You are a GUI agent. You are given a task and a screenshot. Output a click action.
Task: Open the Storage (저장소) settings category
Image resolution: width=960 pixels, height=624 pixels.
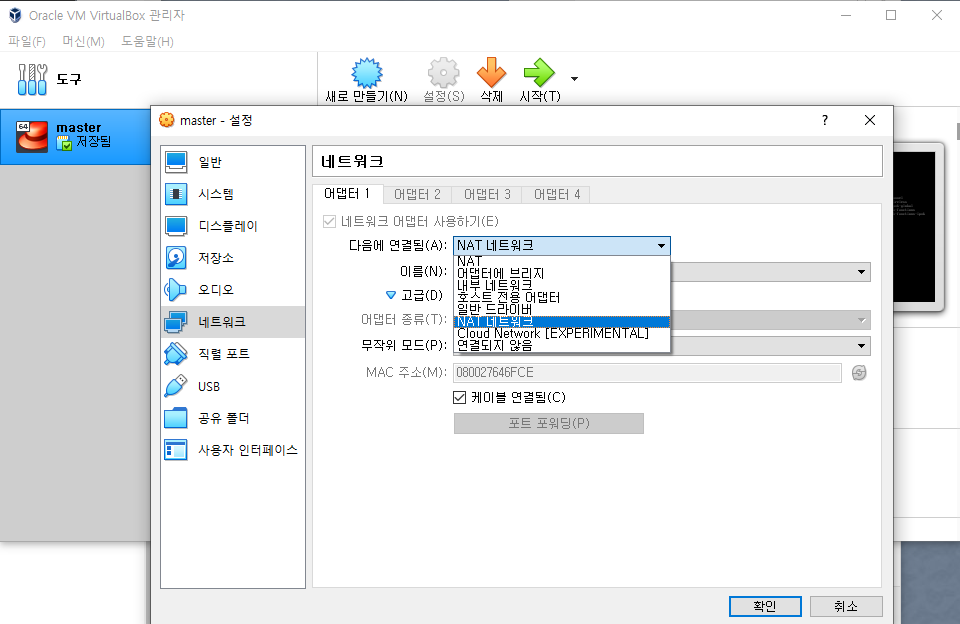click(233, 258)
